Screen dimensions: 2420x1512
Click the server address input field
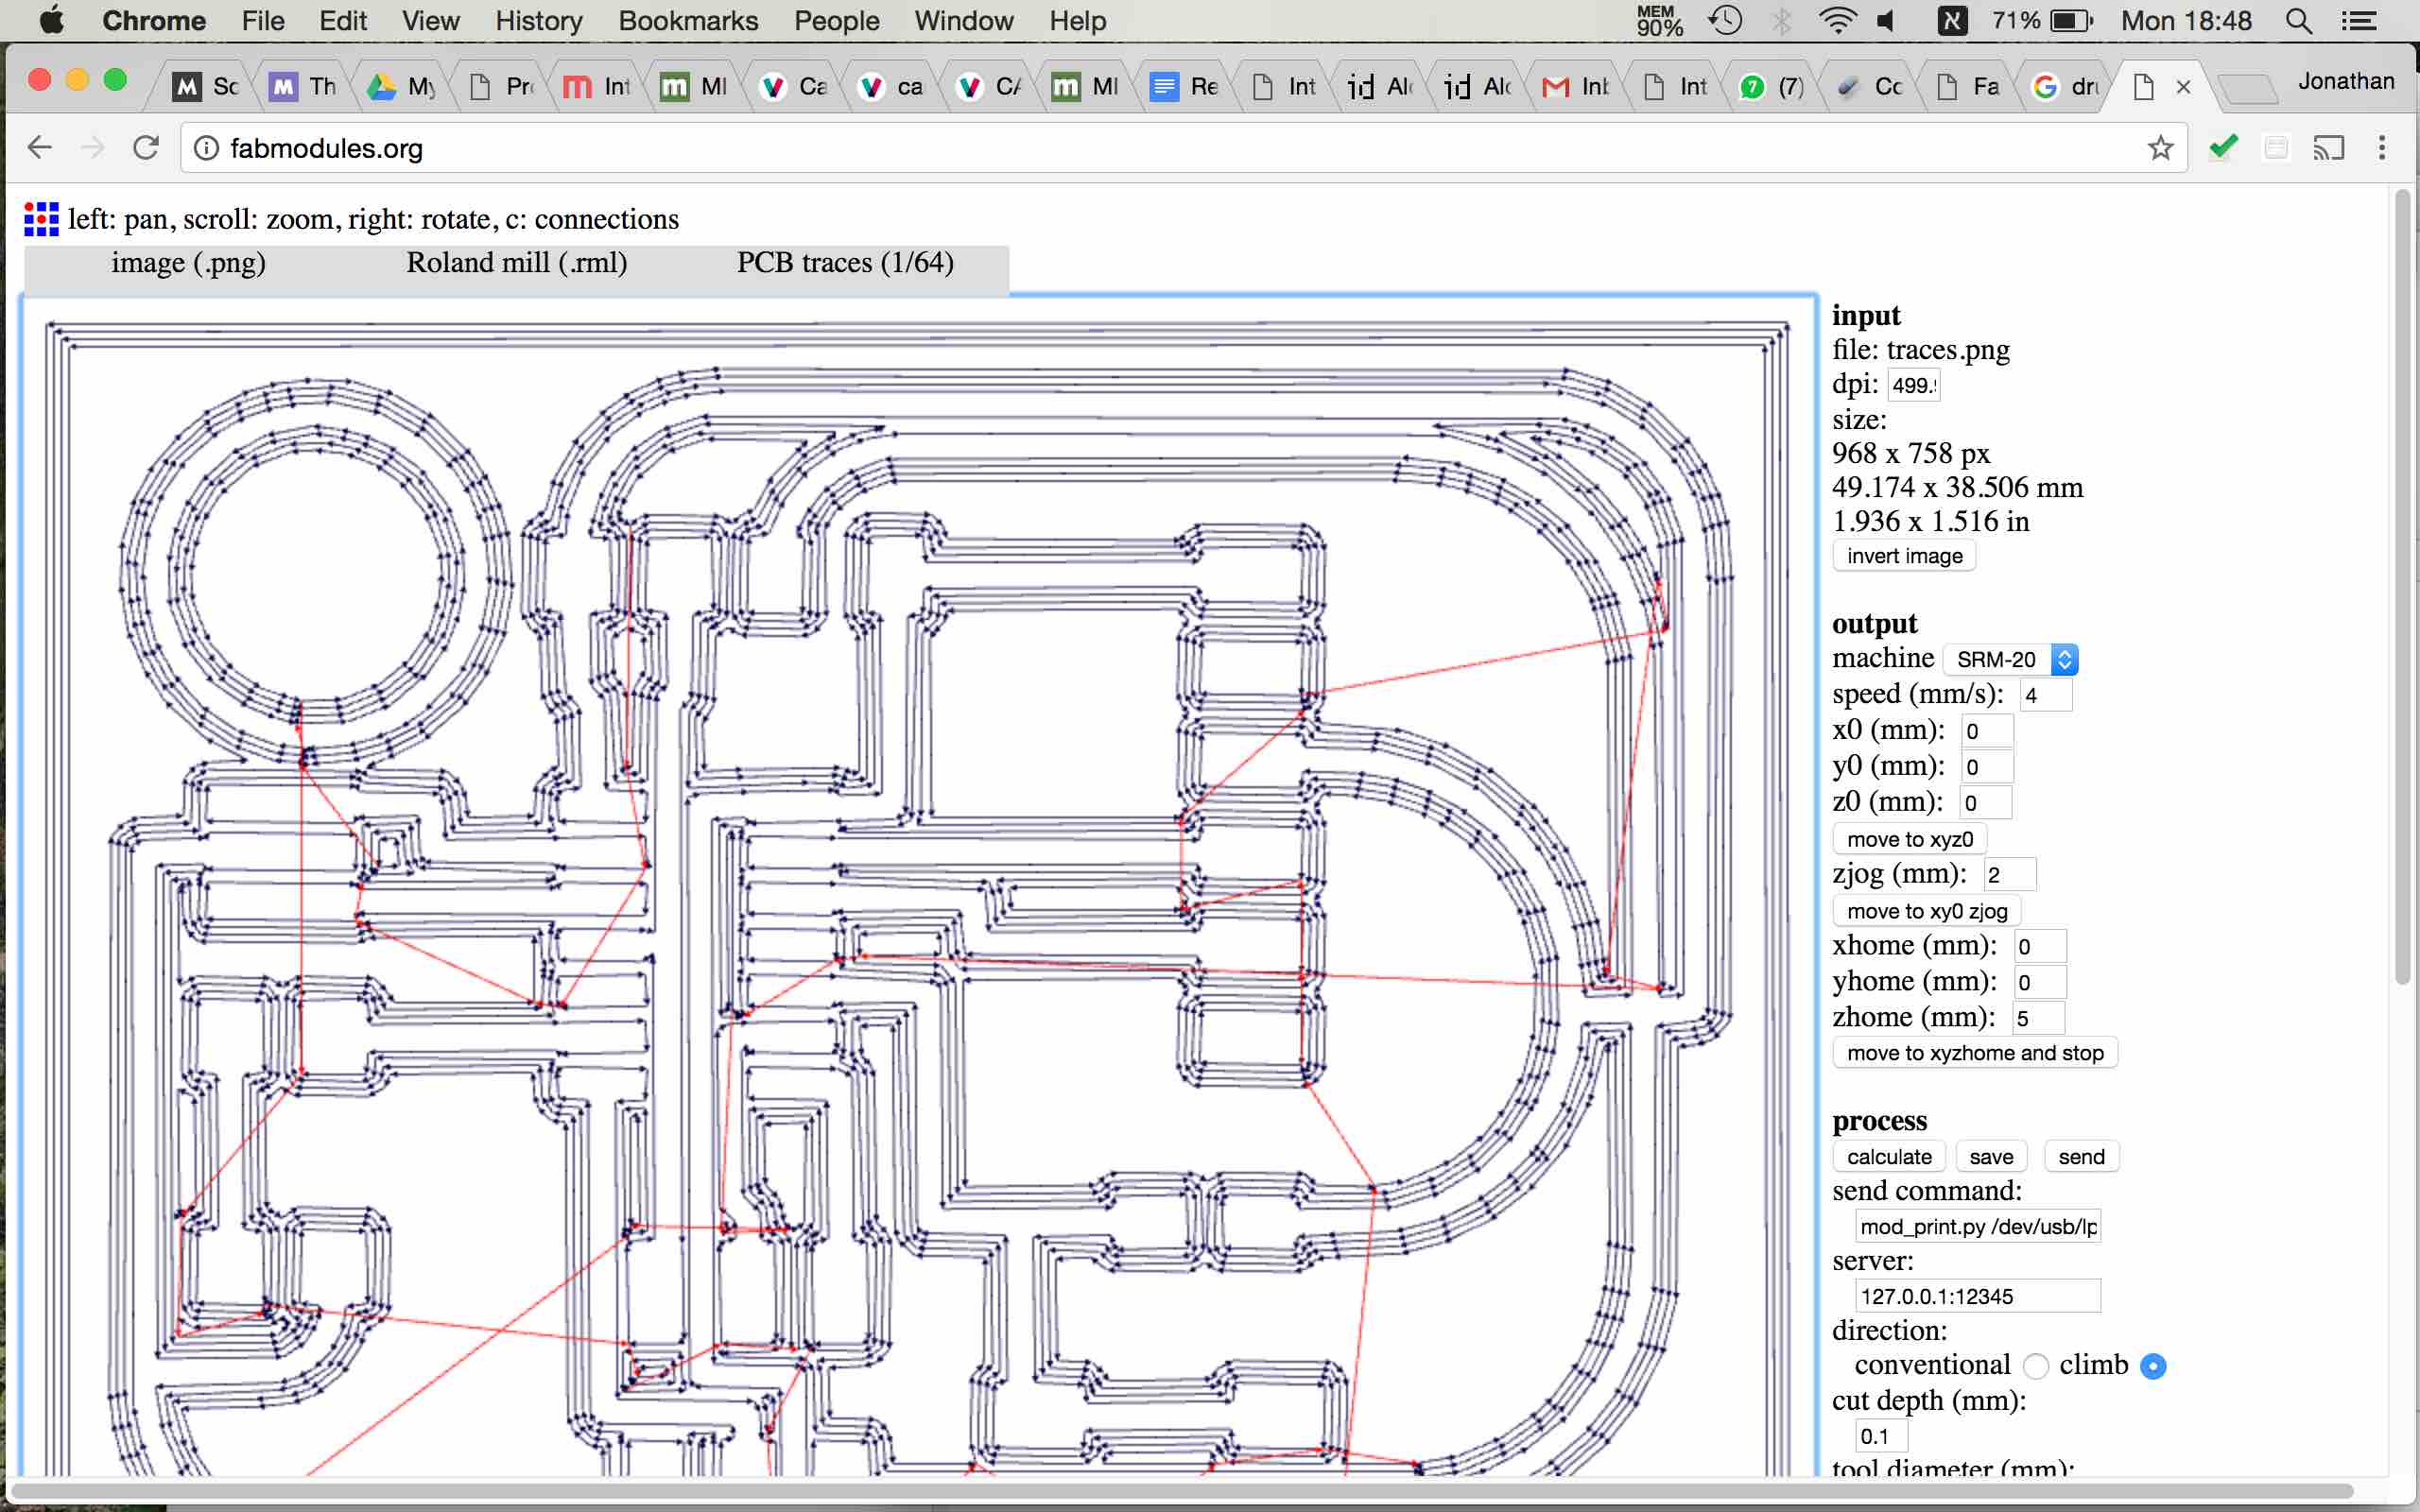point(1978,1296)
